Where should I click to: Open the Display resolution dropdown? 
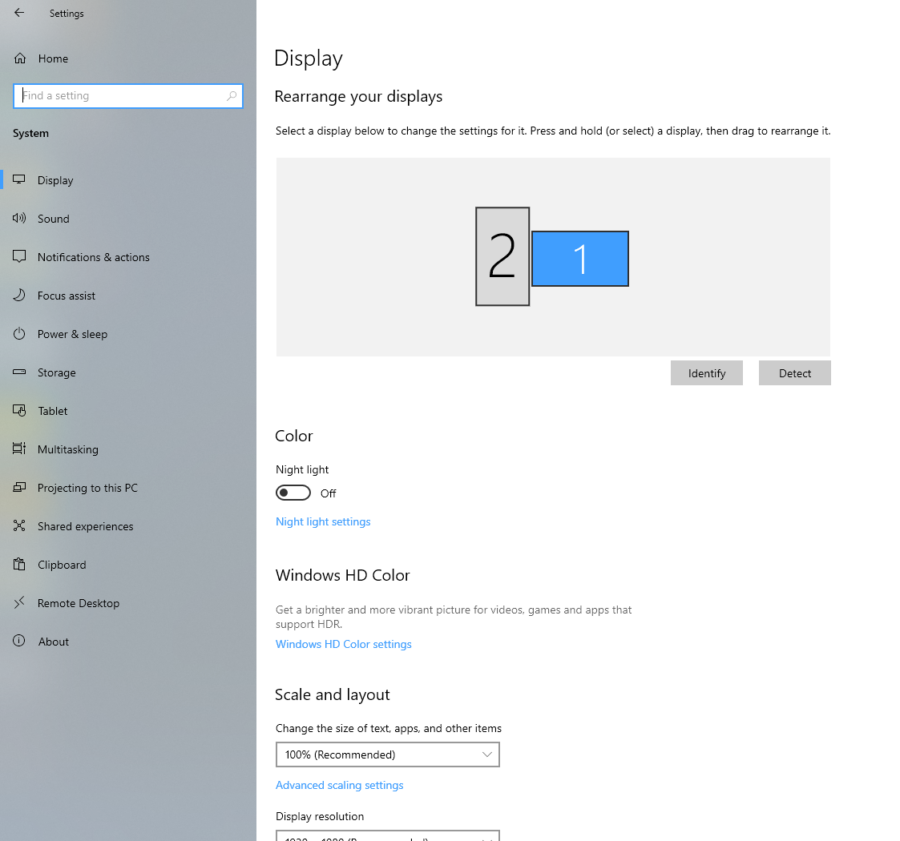387,836
